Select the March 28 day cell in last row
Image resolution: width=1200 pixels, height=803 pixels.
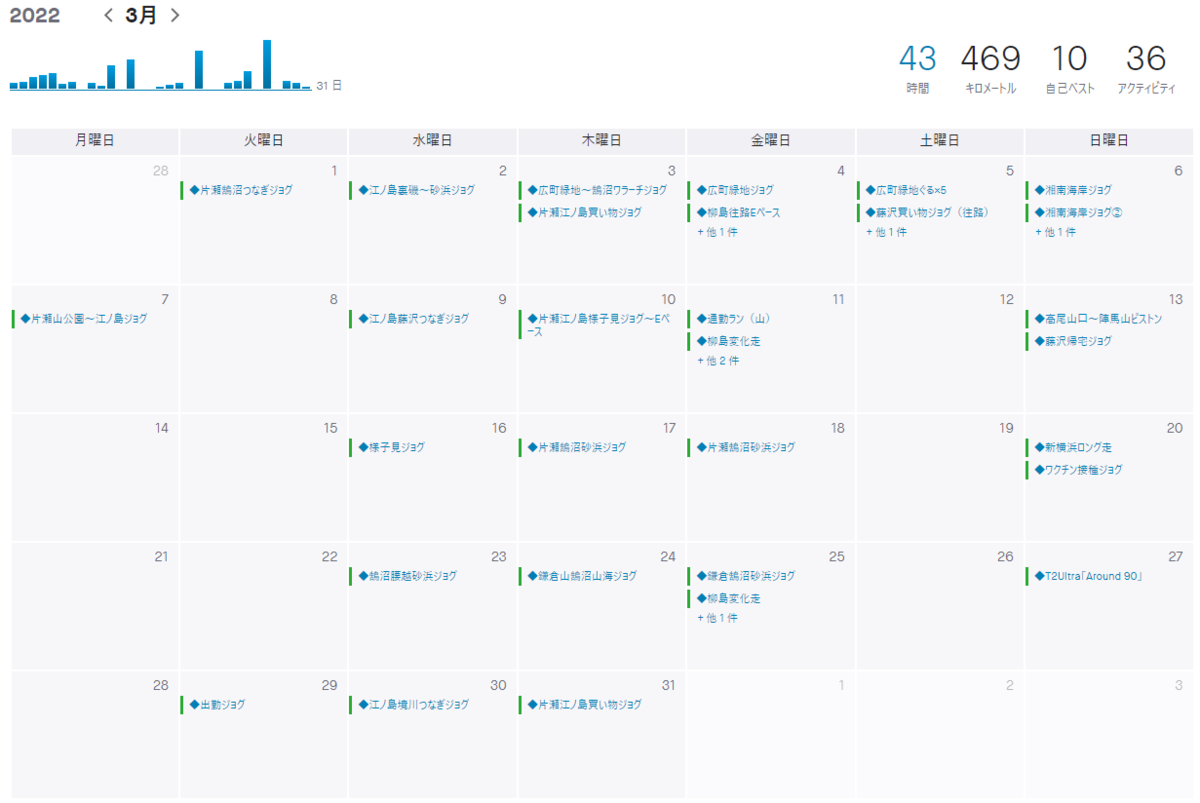tap(95, 735)
